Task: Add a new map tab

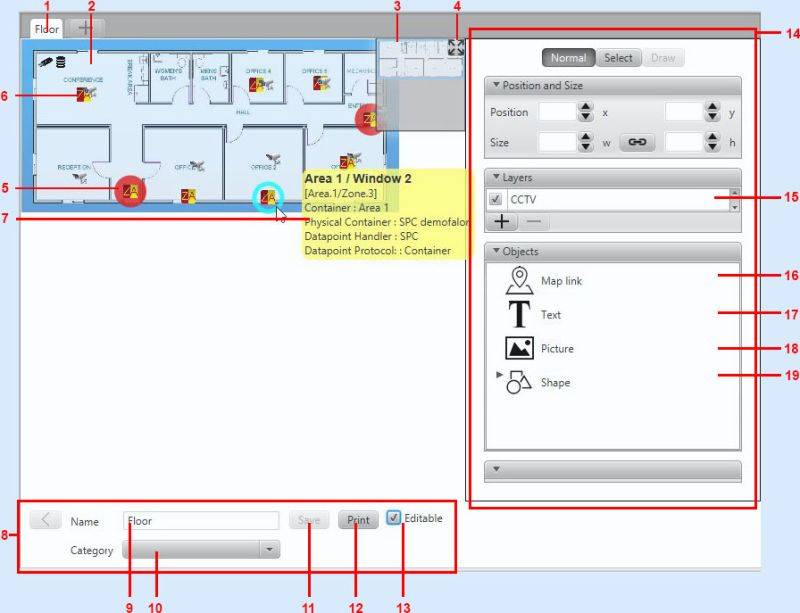Action: pyautogui.click(x=89, y=28)
